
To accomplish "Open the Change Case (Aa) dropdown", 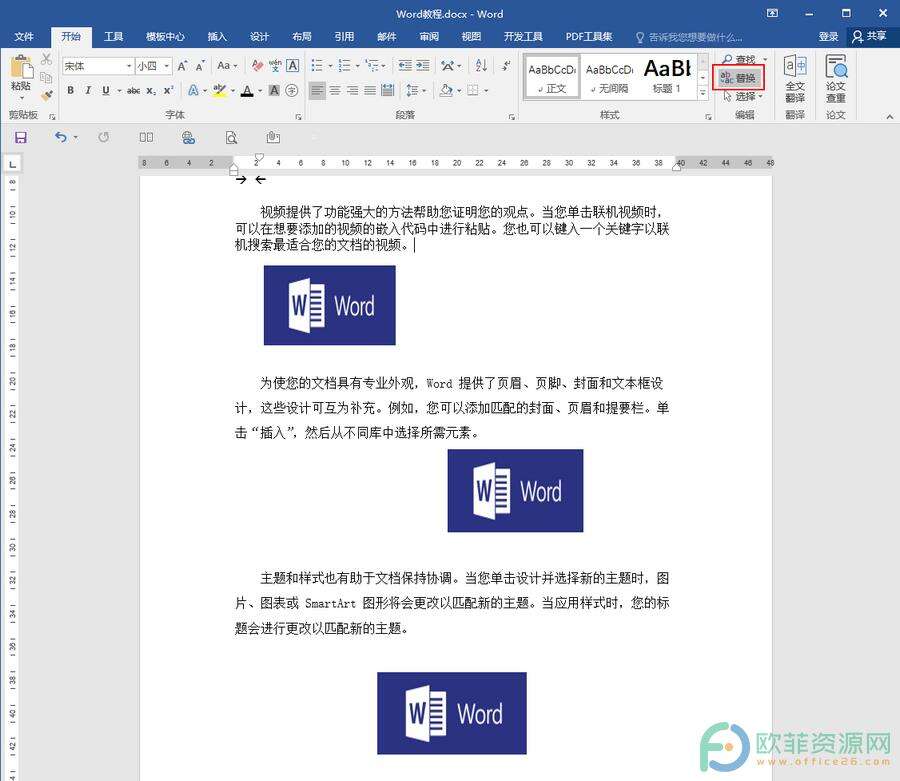I will click(227, 66).
